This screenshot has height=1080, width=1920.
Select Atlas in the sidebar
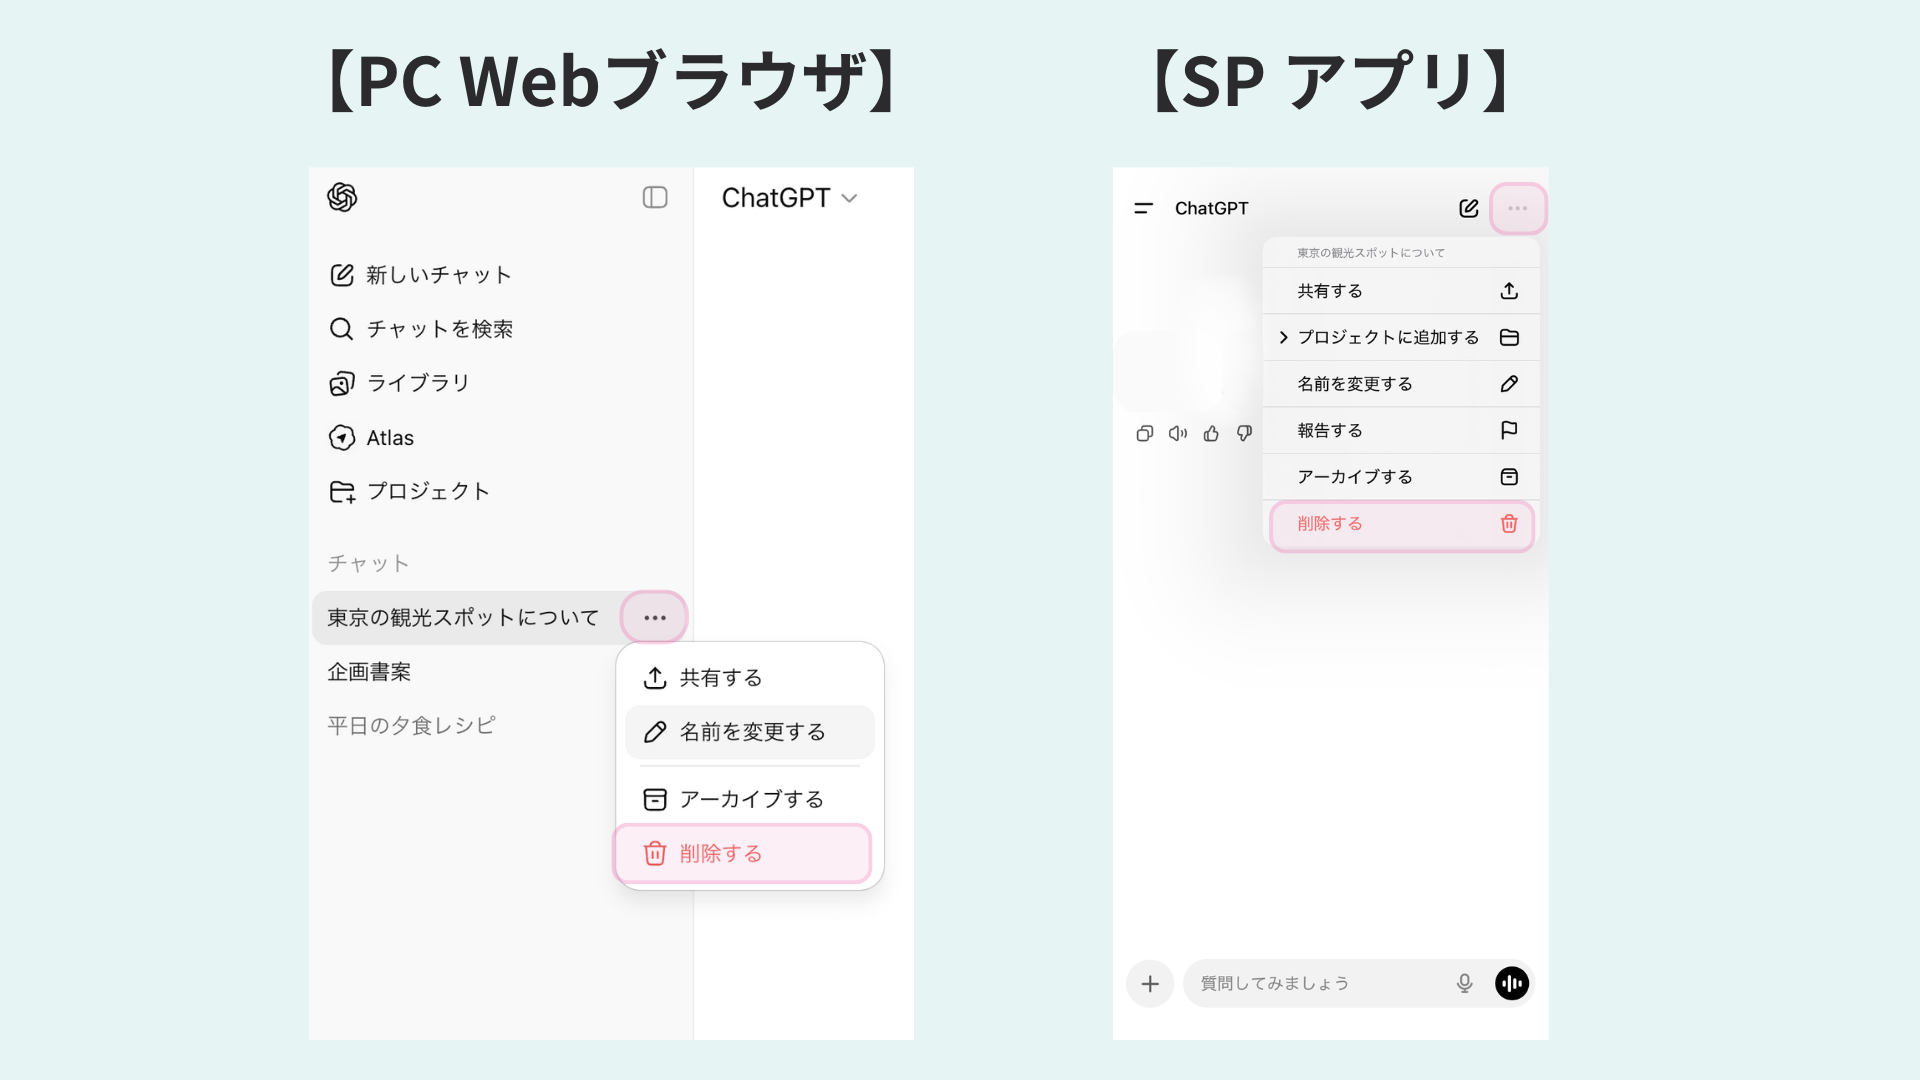pyautogui.click(x=391, y=437)
